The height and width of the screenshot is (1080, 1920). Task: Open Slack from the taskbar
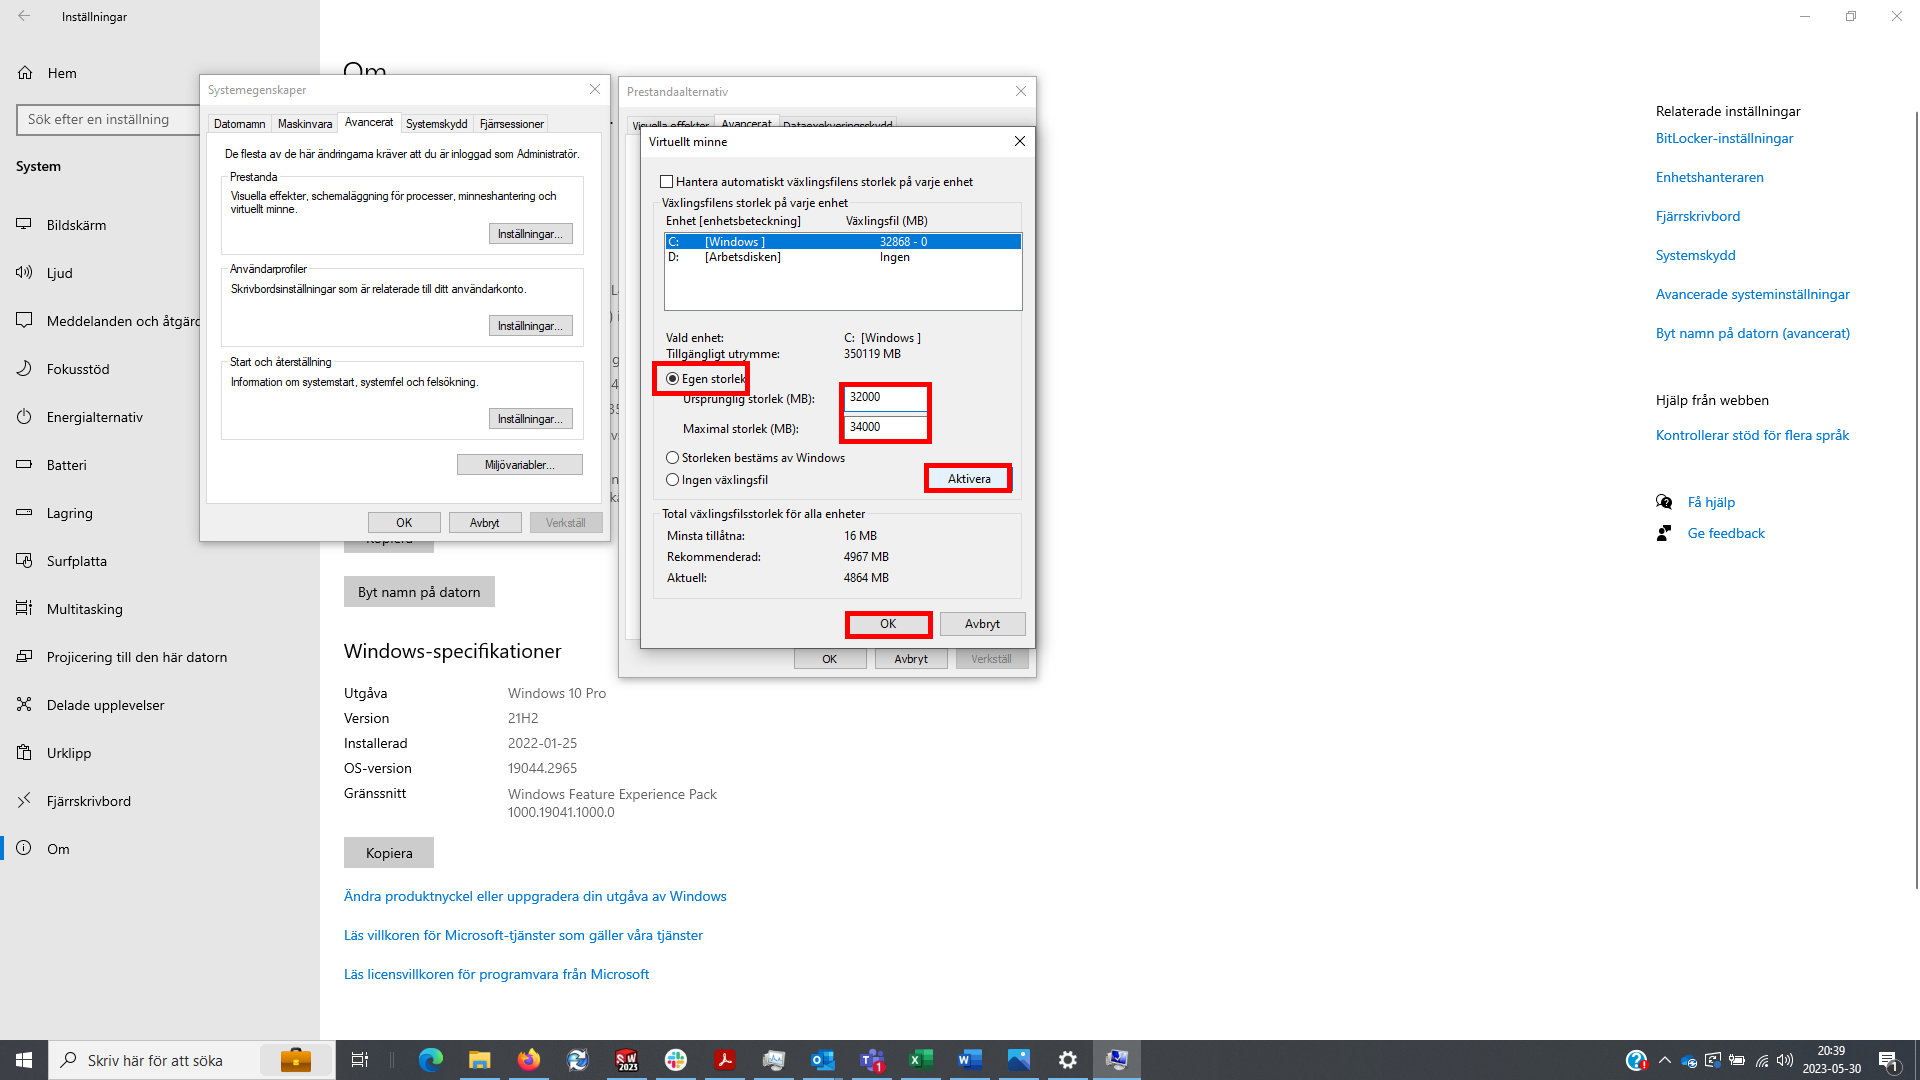pos(676,1060)
